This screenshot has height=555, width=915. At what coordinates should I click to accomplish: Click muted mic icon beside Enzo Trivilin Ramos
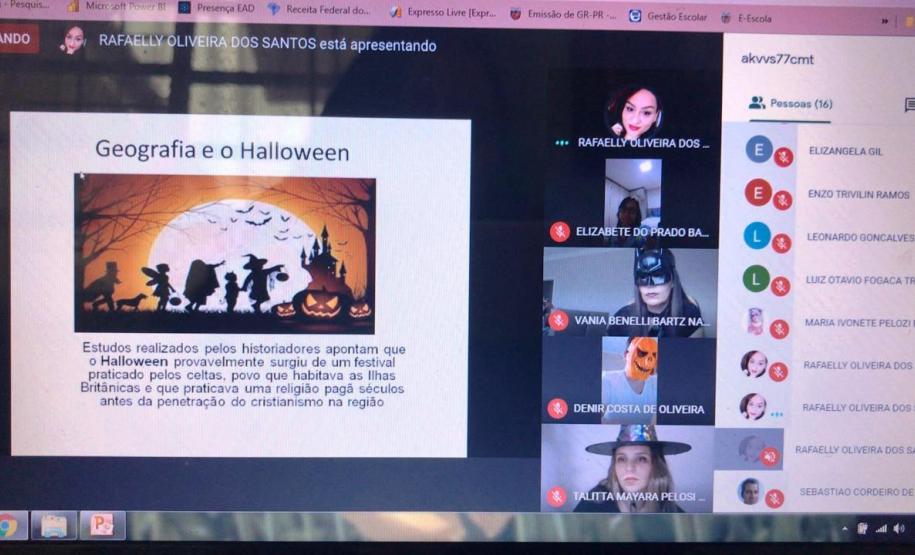pos(783,200)
